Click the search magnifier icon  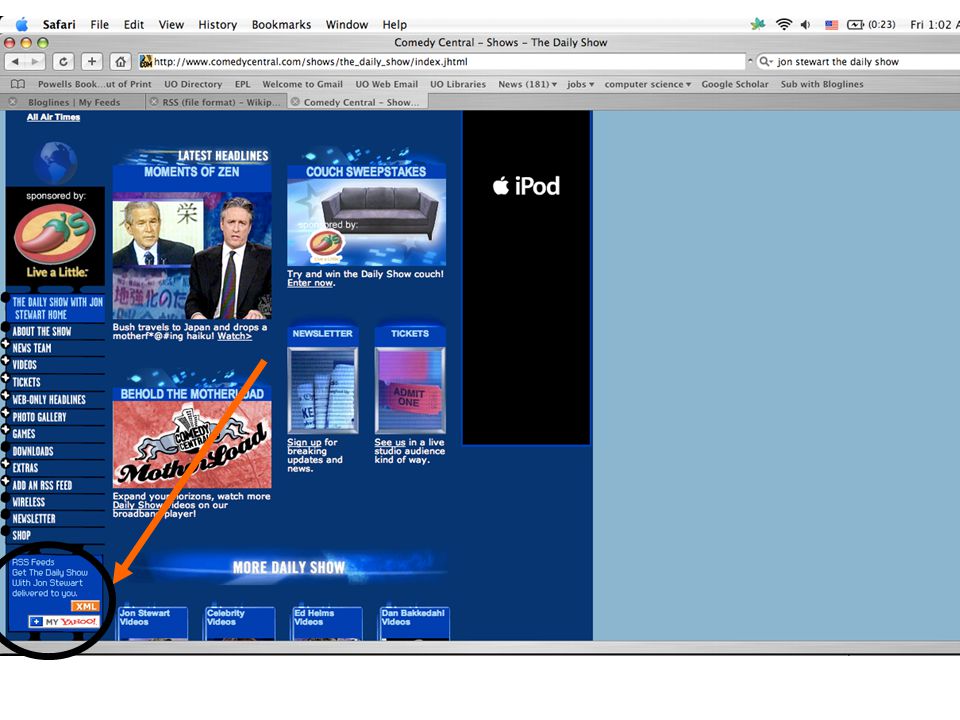[765, 61]
